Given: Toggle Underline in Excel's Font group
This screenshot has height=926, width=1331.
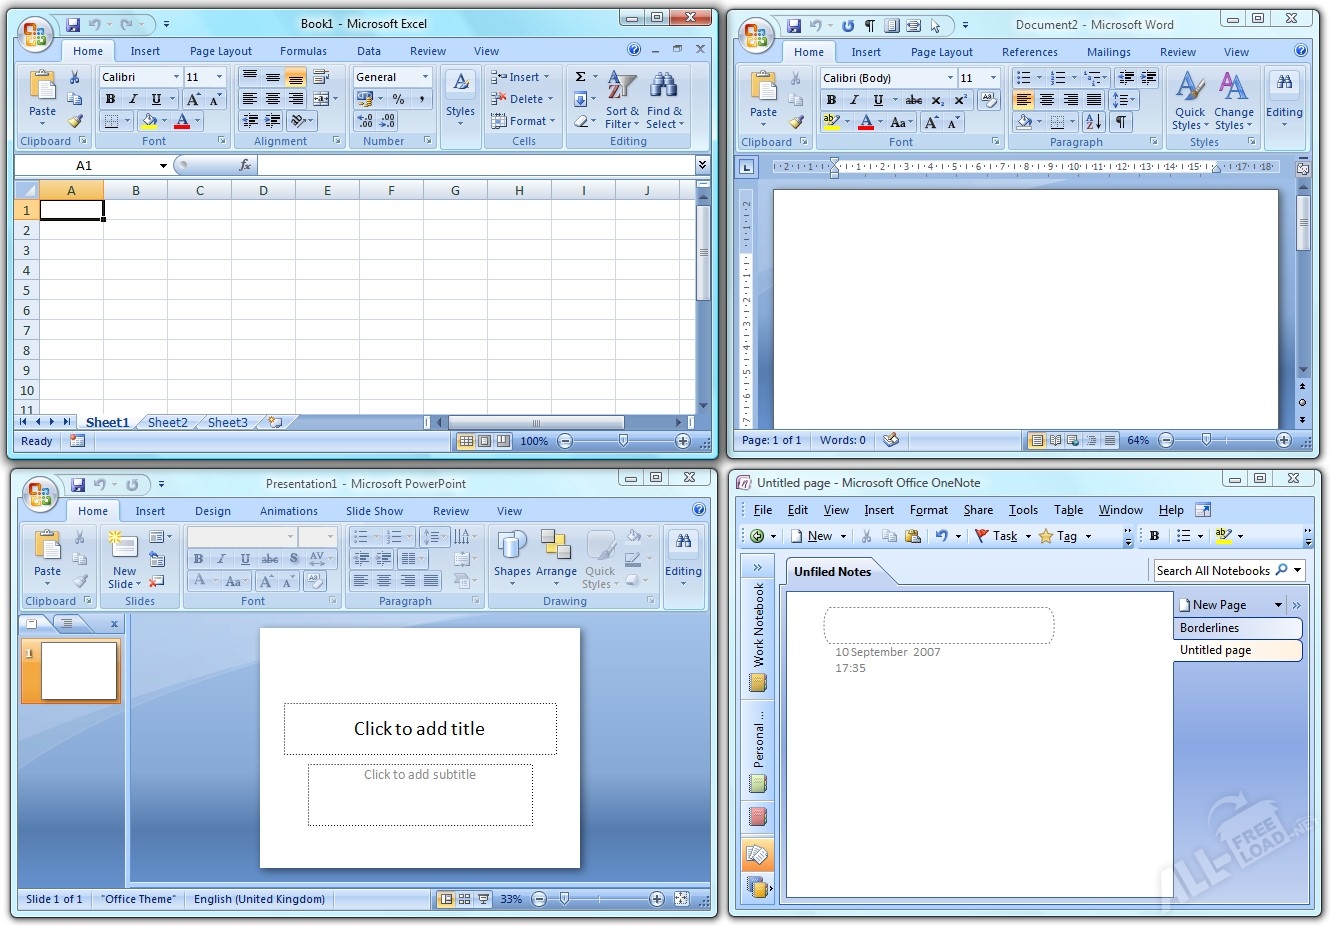Looking at the screenshot, I should point(156,99).
